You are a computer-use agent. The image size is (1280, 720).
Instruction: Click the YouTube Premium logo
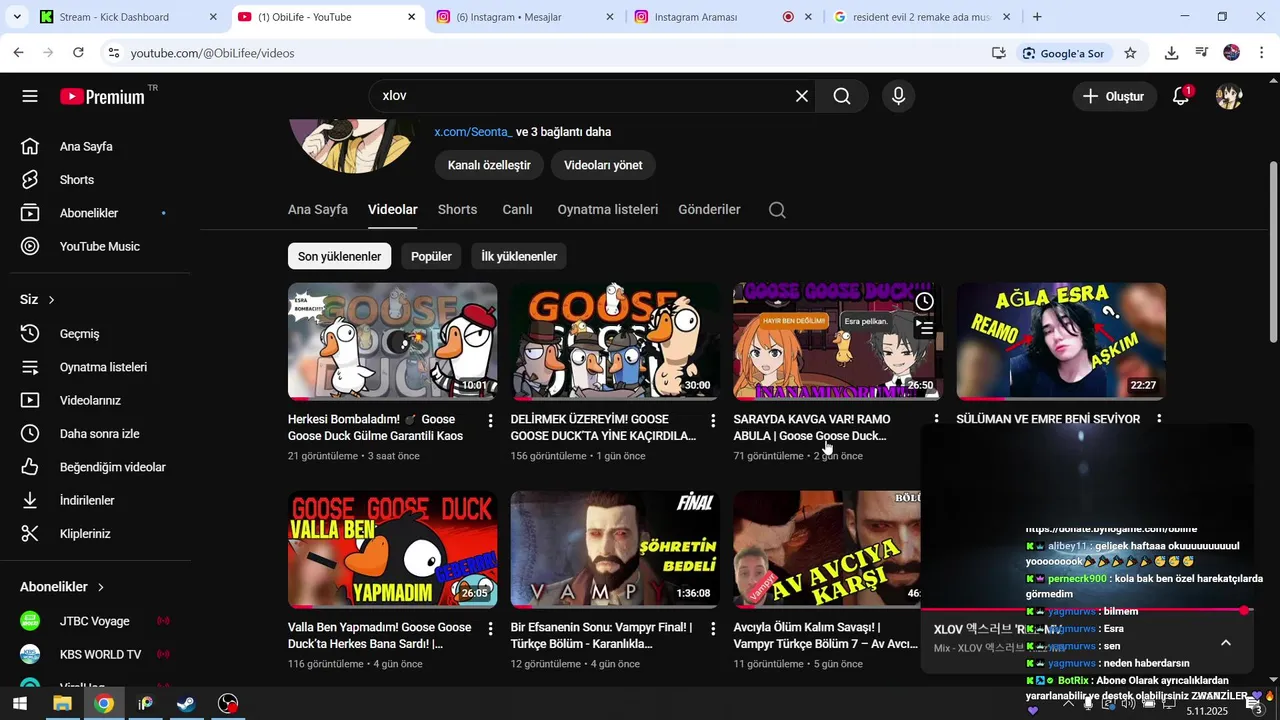coord(103,96)
